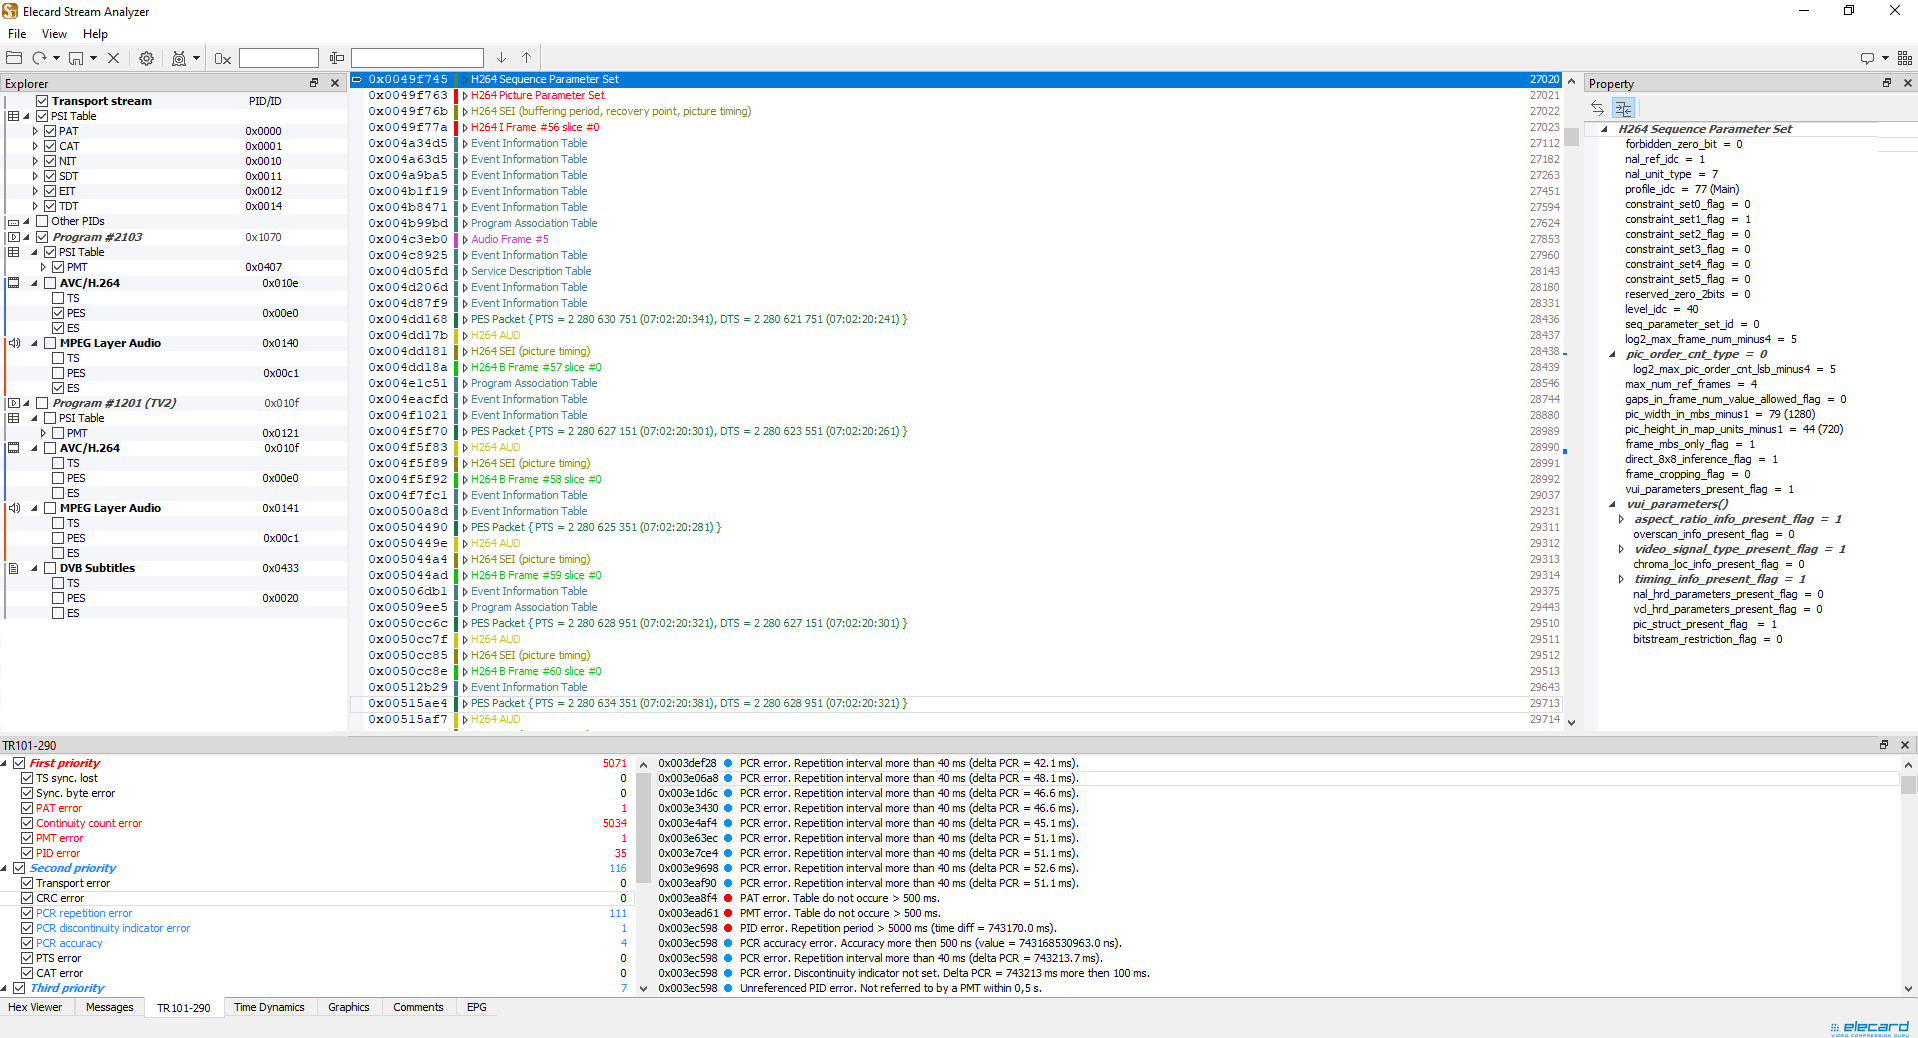Search downward using the down-arrow icon
Image resolution: width=1918 pixels, height=1038 pixels.
pos(500,57)
